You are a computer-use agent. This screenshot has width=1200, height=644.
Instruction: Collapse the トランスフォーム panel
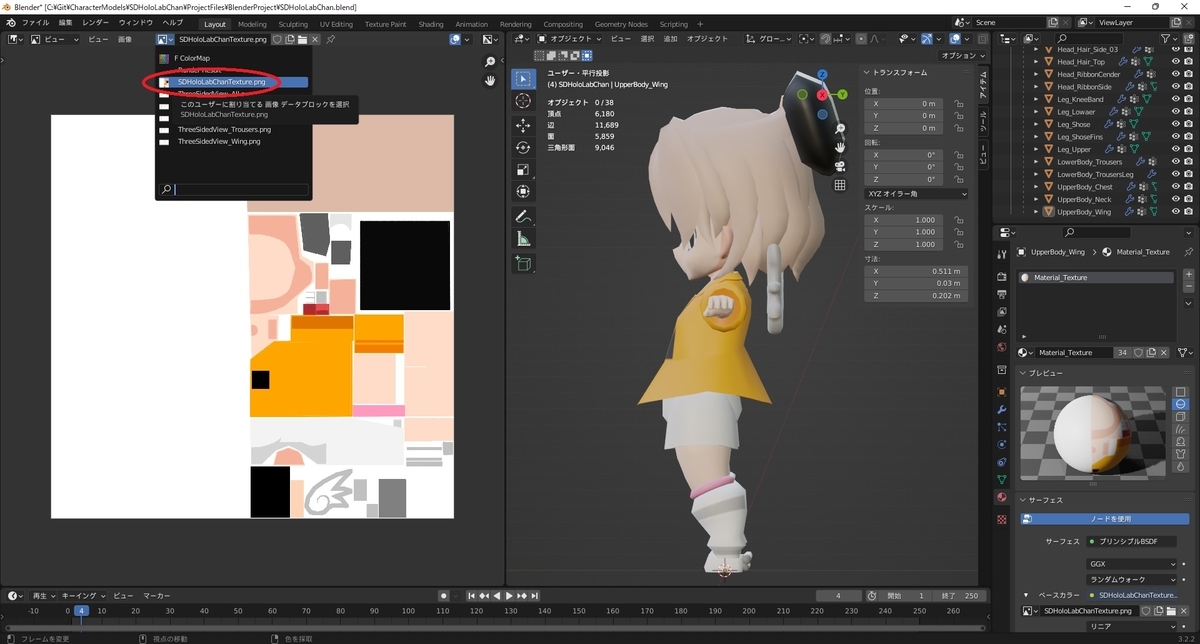(867, 72)
